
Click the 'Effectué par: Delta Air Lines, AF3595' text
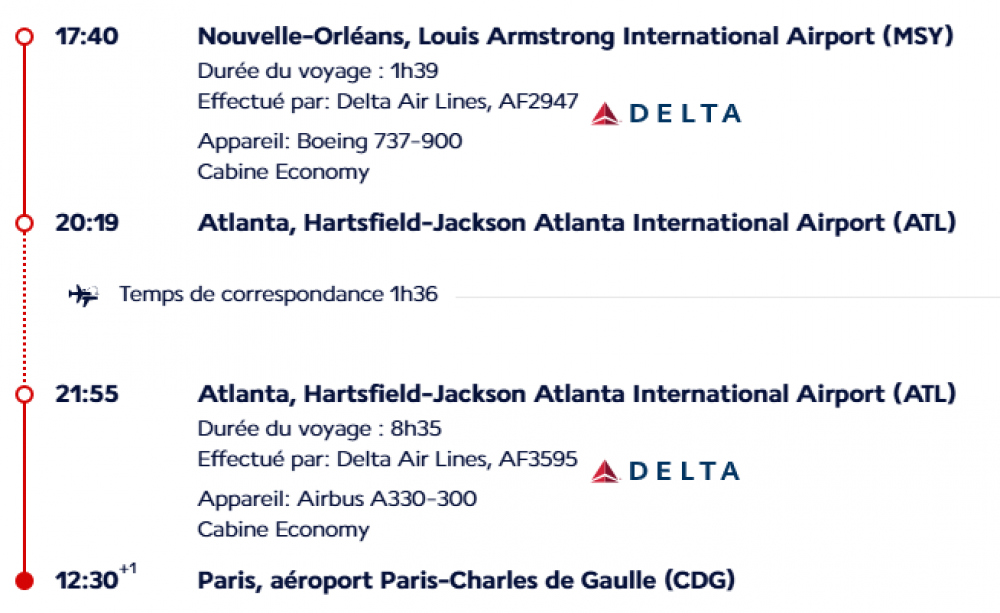pyautogui.click(x=387, y=459)
